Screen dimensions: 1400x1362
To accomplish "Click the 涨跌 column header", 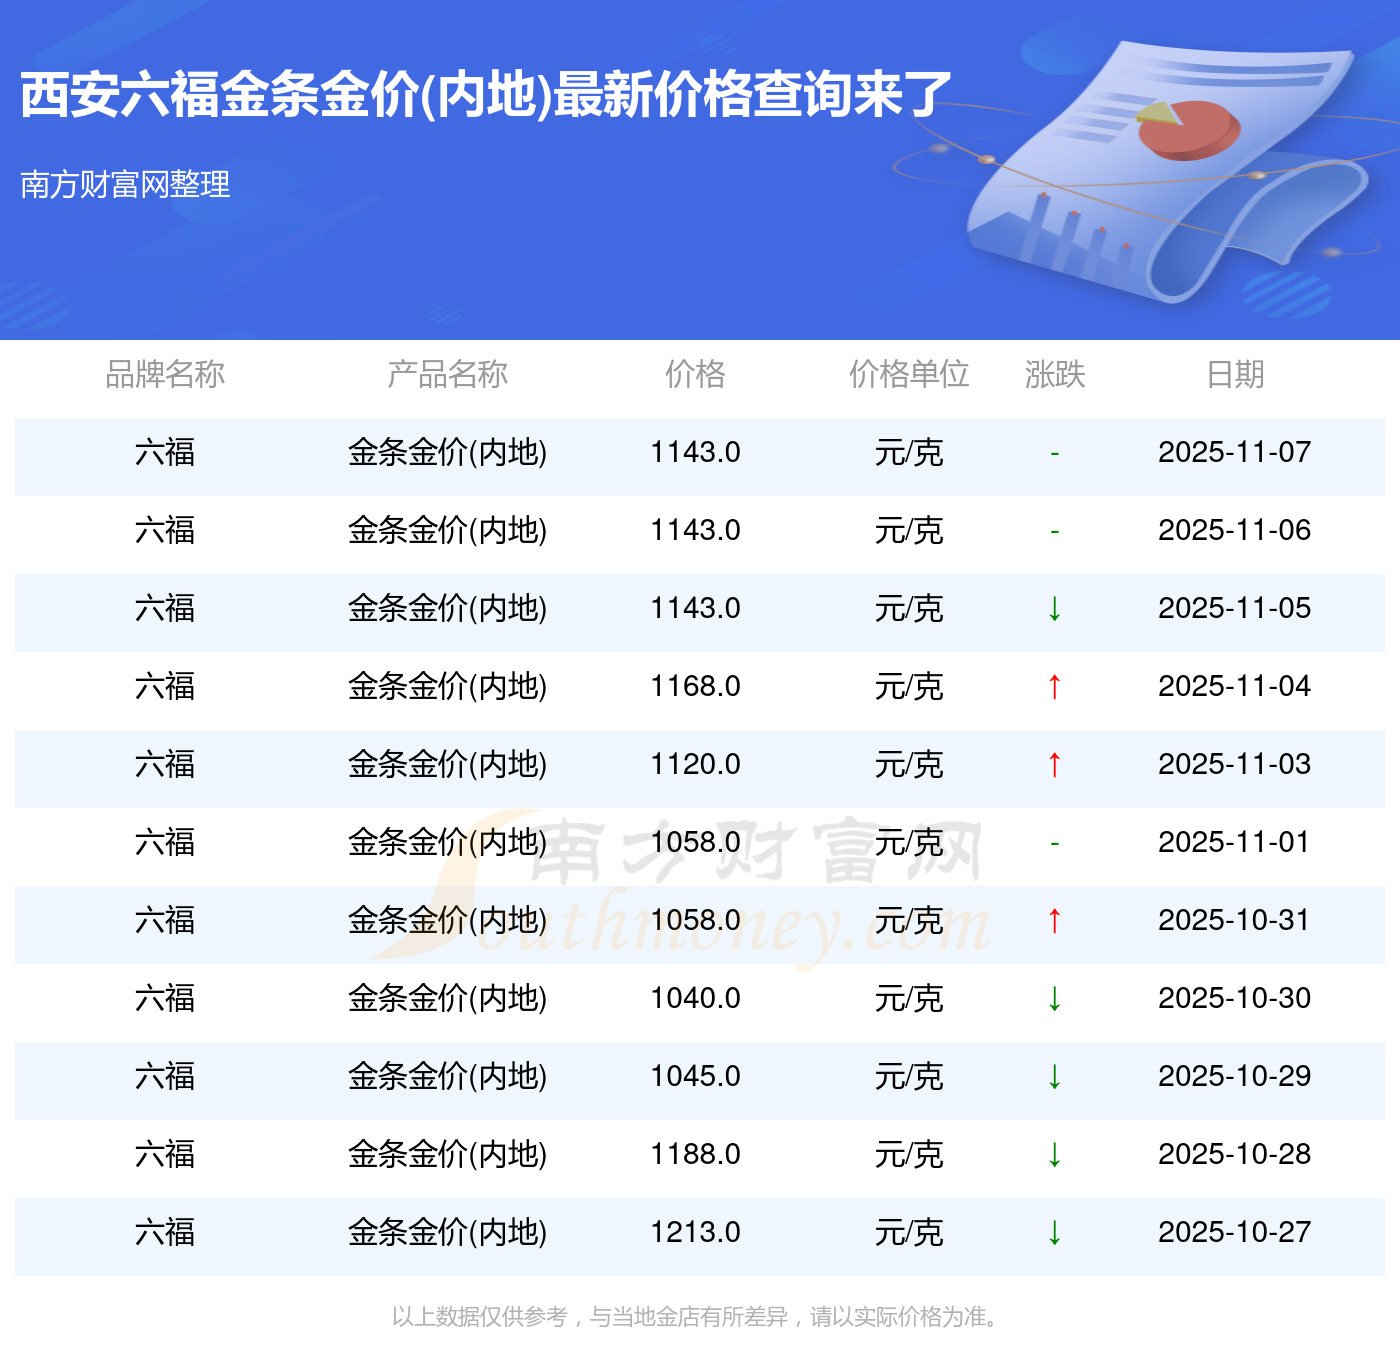I will point(1054,375).
